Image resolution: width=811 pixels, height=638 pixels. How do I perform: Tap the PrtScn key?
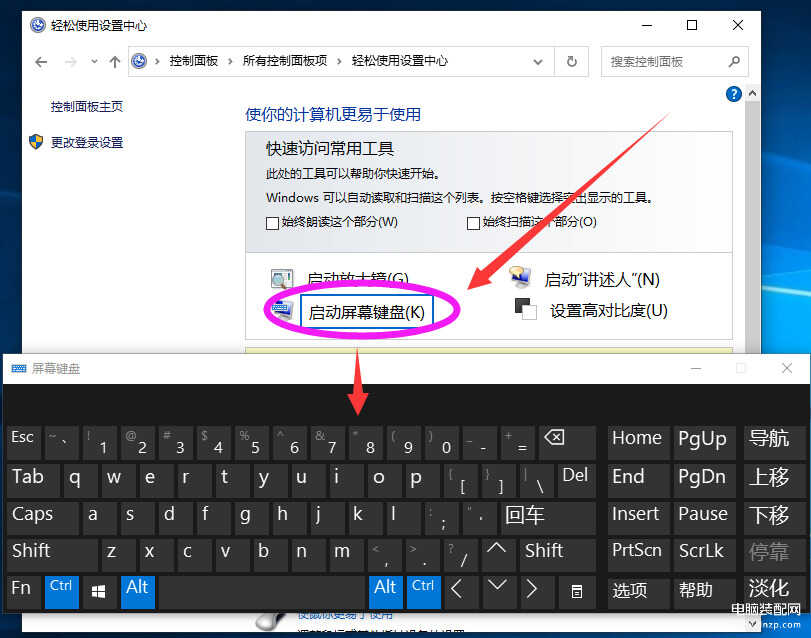point(639,555)
